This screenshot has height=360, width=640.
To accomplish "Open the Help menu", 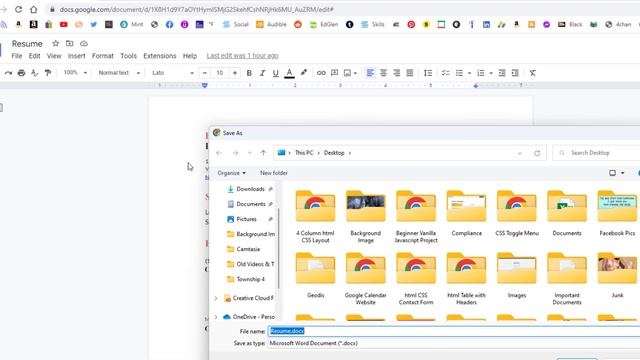I will pos(189,56).
